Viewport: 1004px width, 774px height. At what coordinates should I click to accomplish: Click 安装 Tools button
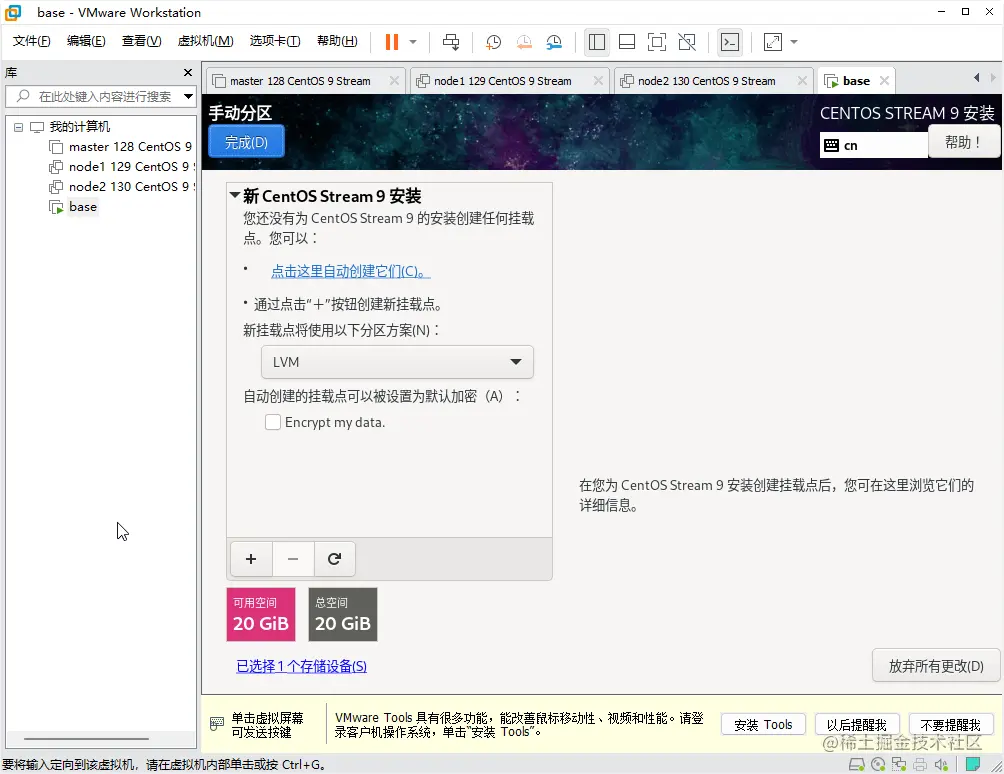pos(763,725)
